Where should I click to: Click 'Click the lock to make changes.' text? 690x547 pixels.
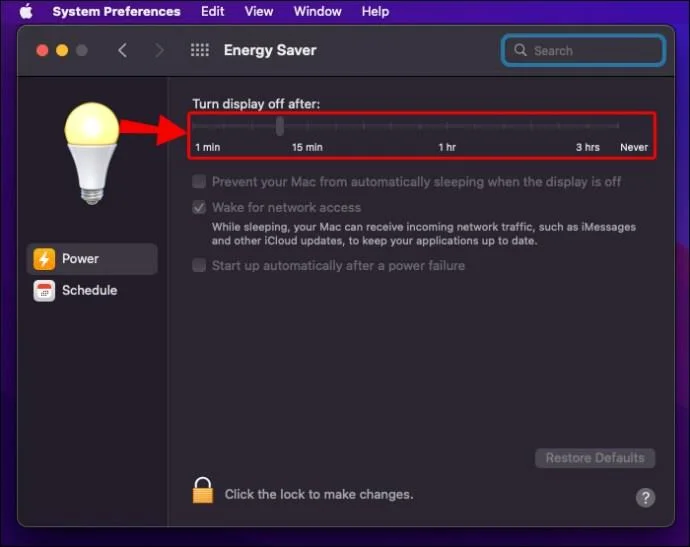pyautogui.click(x=319, y=494)
